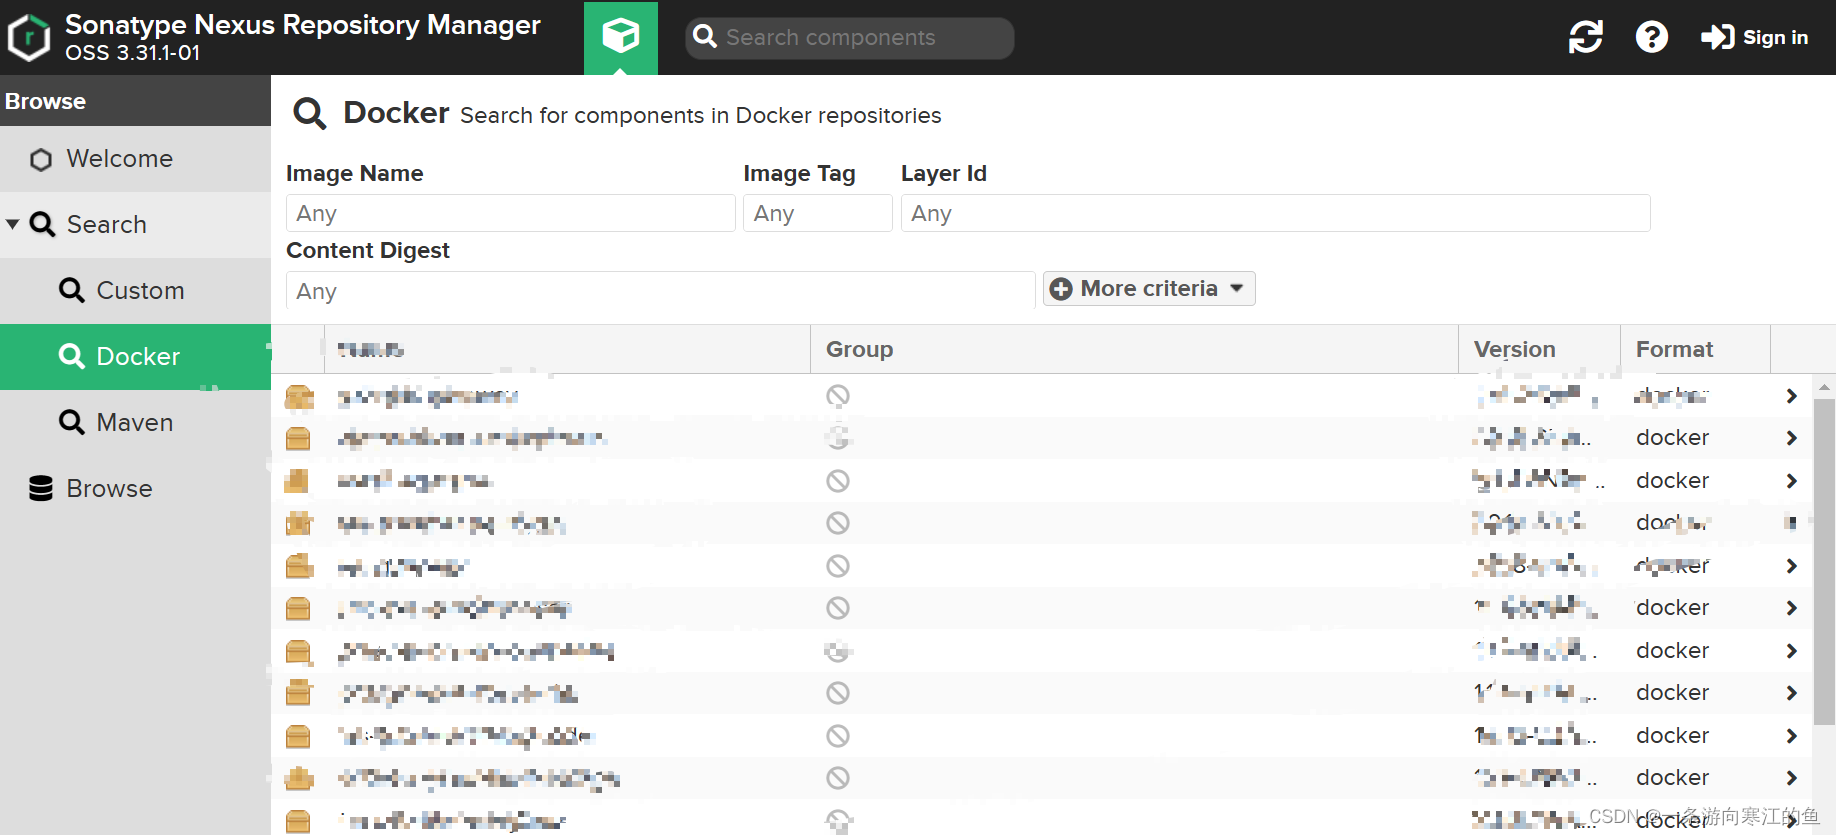Open Maven search in the sidebar
The image size is (1836, 835).
pyautogui.click(x=135, y=423)
